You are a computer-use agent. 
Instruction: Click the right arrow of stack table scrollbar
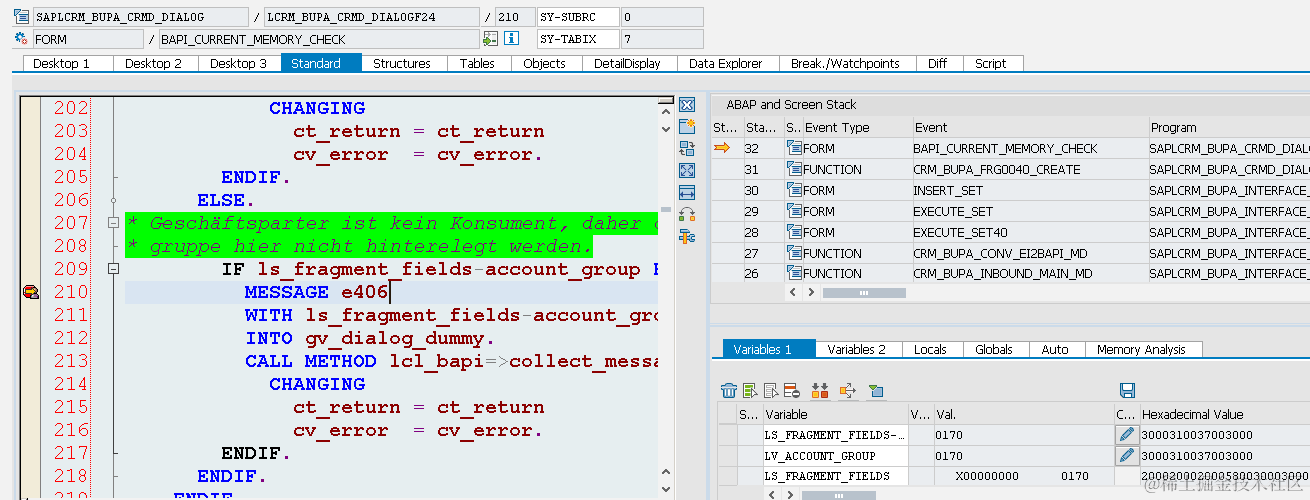tap(810, 293)
